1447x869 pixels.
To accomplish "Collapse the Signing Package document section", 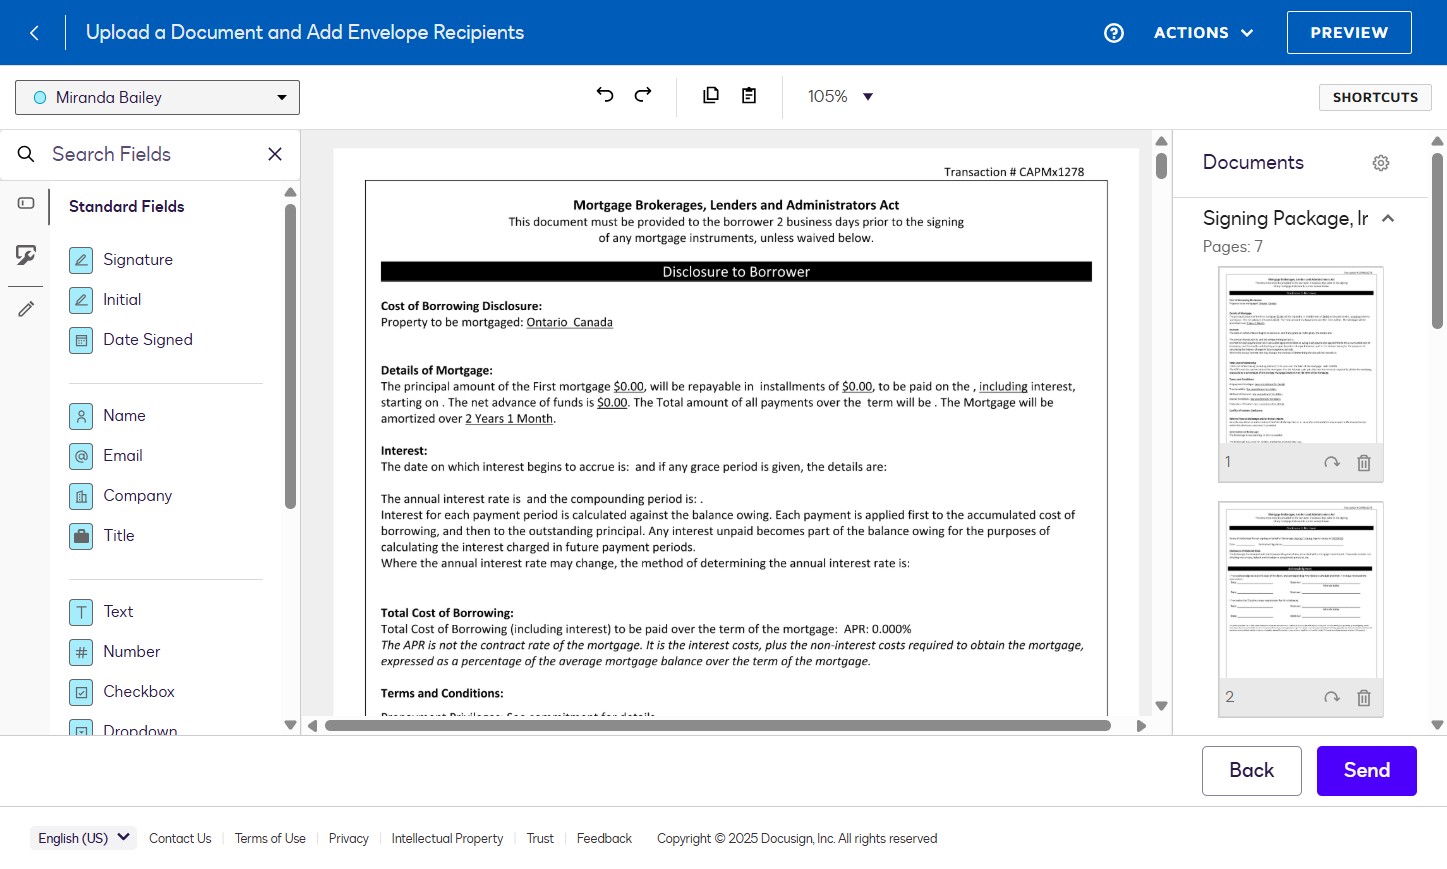I will pos(1388,219).
